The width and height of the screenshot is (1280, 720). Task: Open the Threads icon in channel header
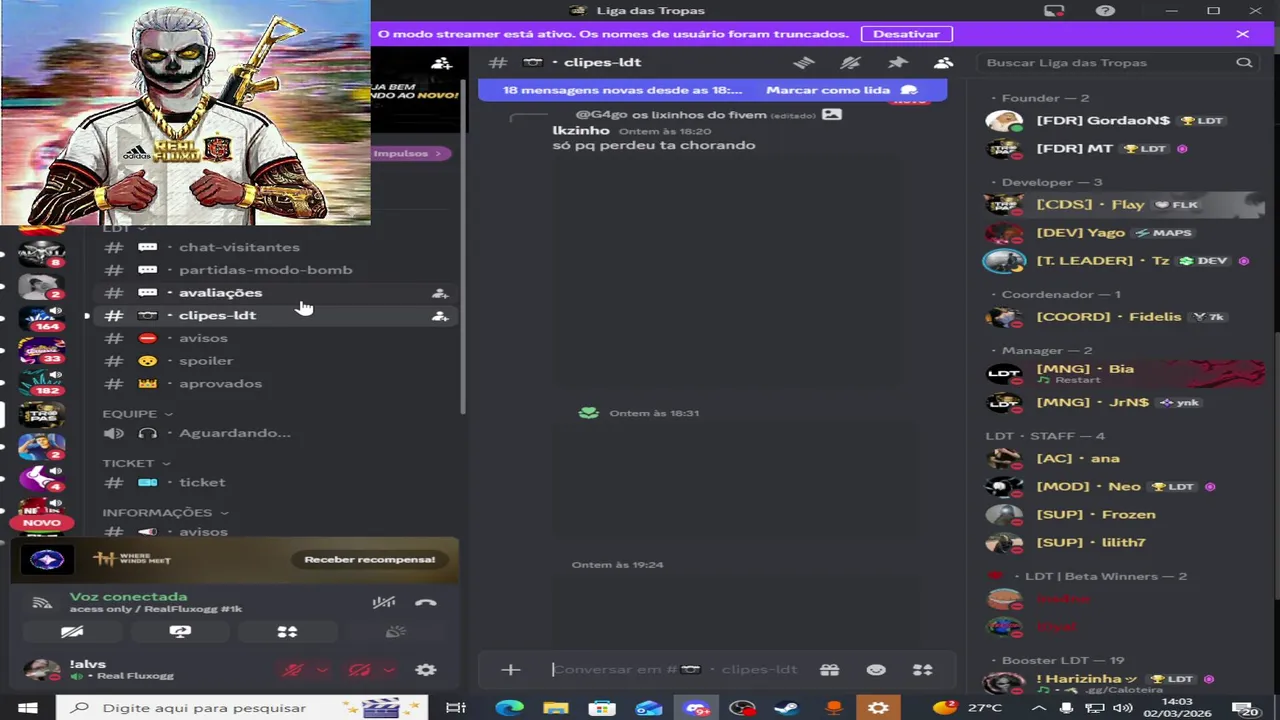coord(804,62)
